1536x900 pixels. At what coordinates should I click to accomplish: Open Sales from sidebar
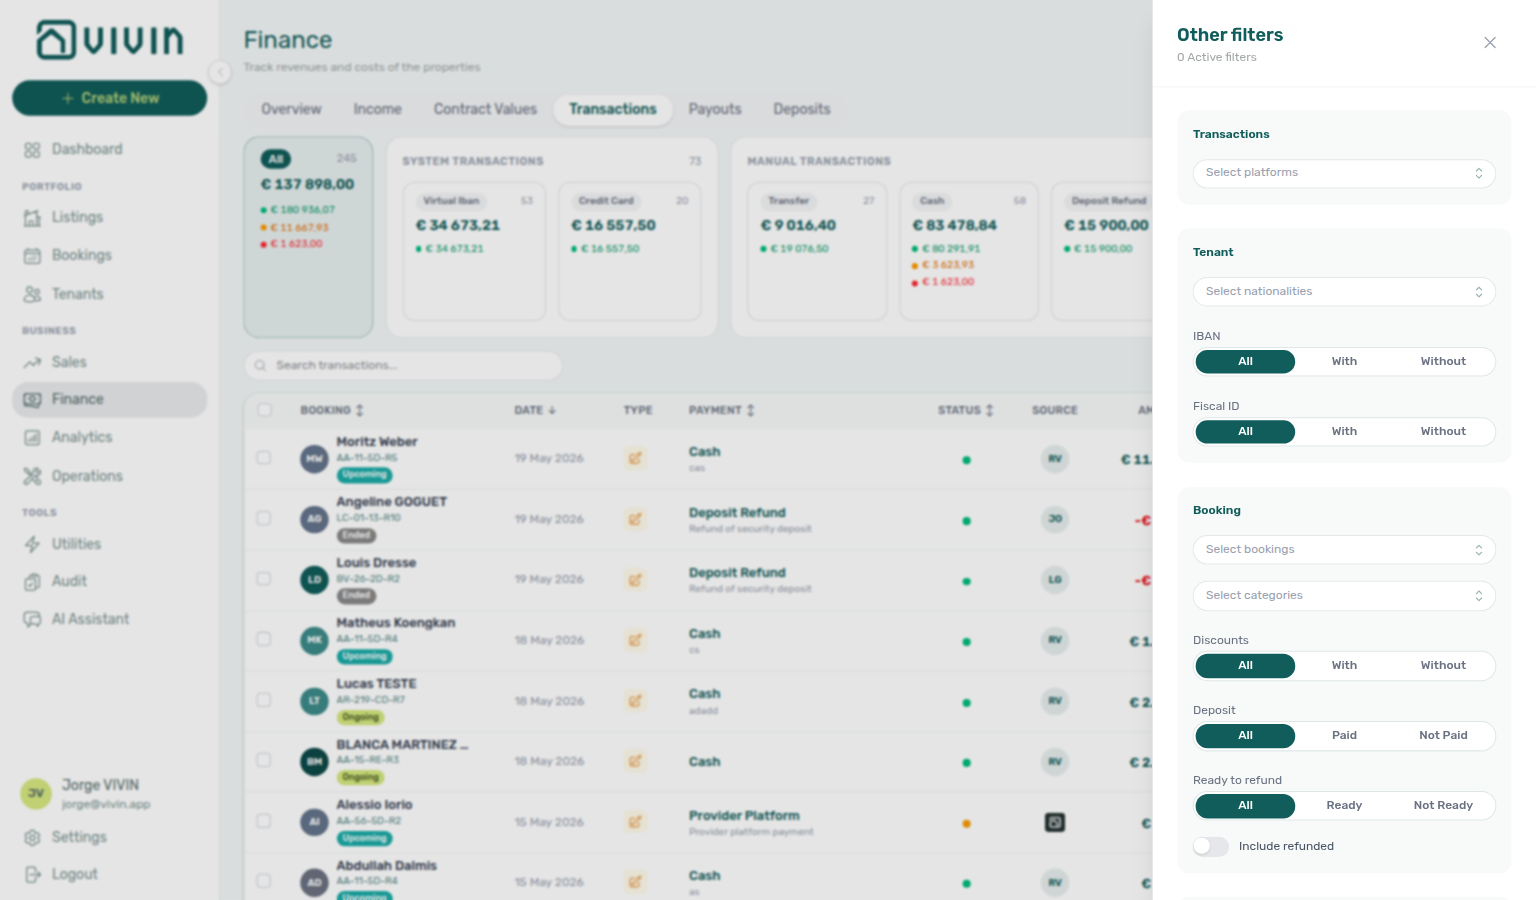(x=110, y=362)
